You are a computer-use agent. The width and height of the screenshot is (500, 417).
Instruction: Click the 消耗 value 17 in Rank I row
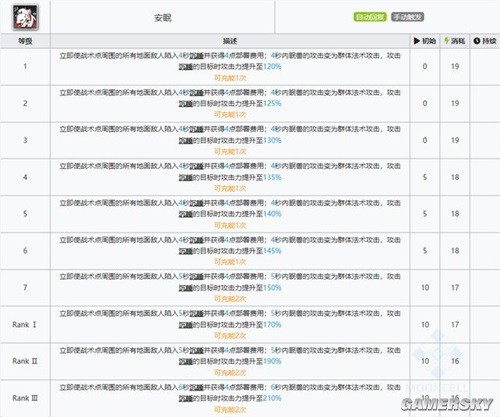click(x=455, y=324)
